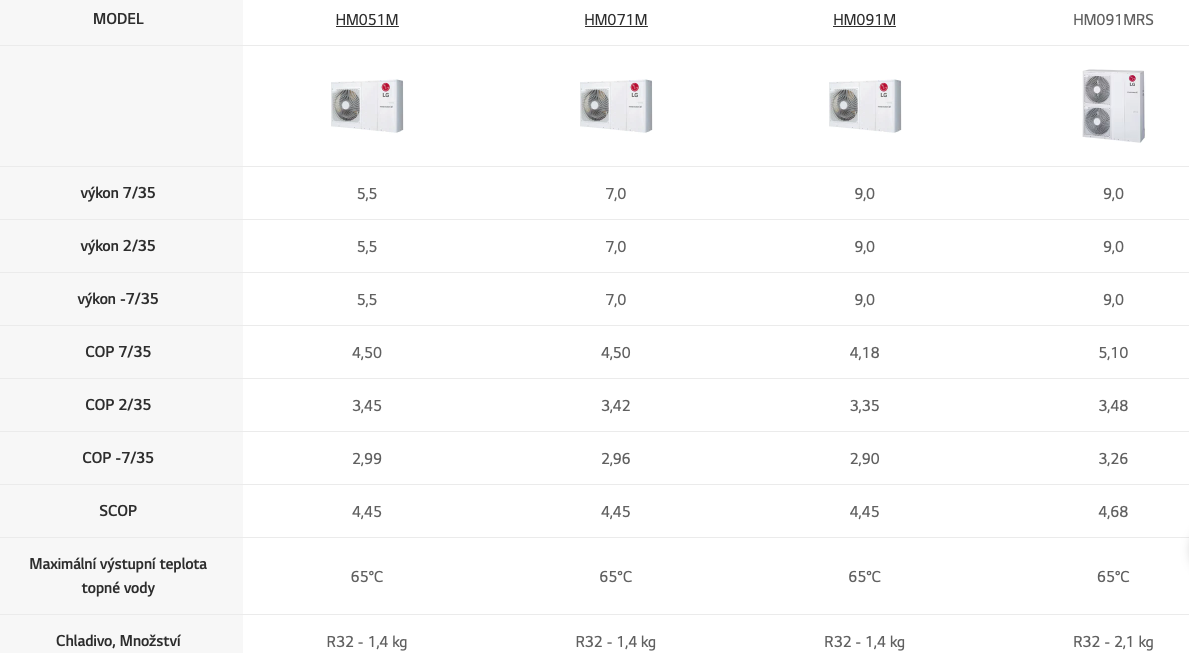1189x653 pixels.
Task: Select Maximální výstupní teplota topné vody label
Action: click(x=118, y=576)
